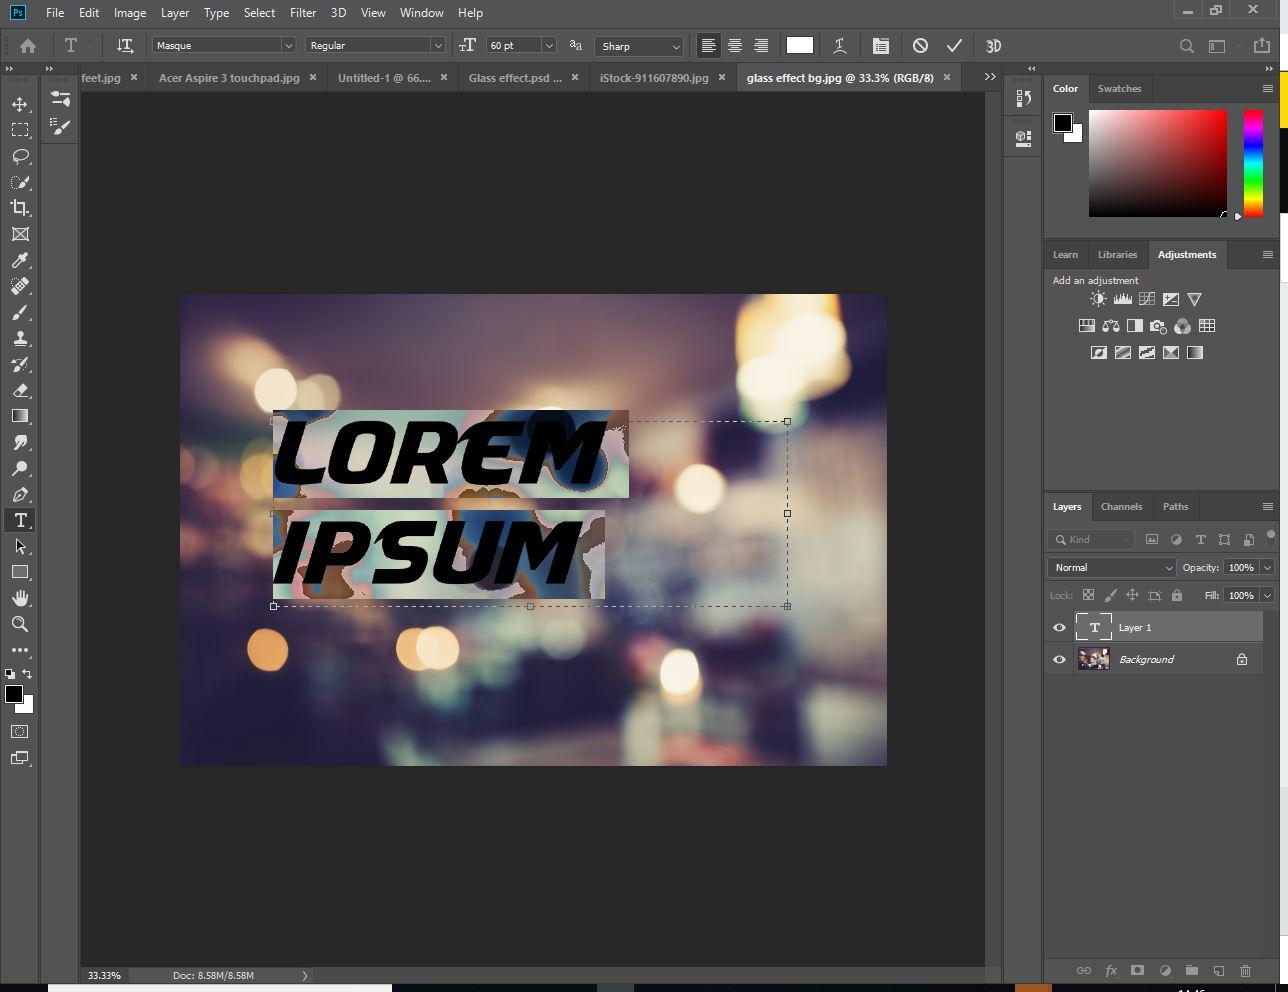1288x992 pixels.
Task: Click the foreground color swatch in toolbar
Action: (14, 695)
